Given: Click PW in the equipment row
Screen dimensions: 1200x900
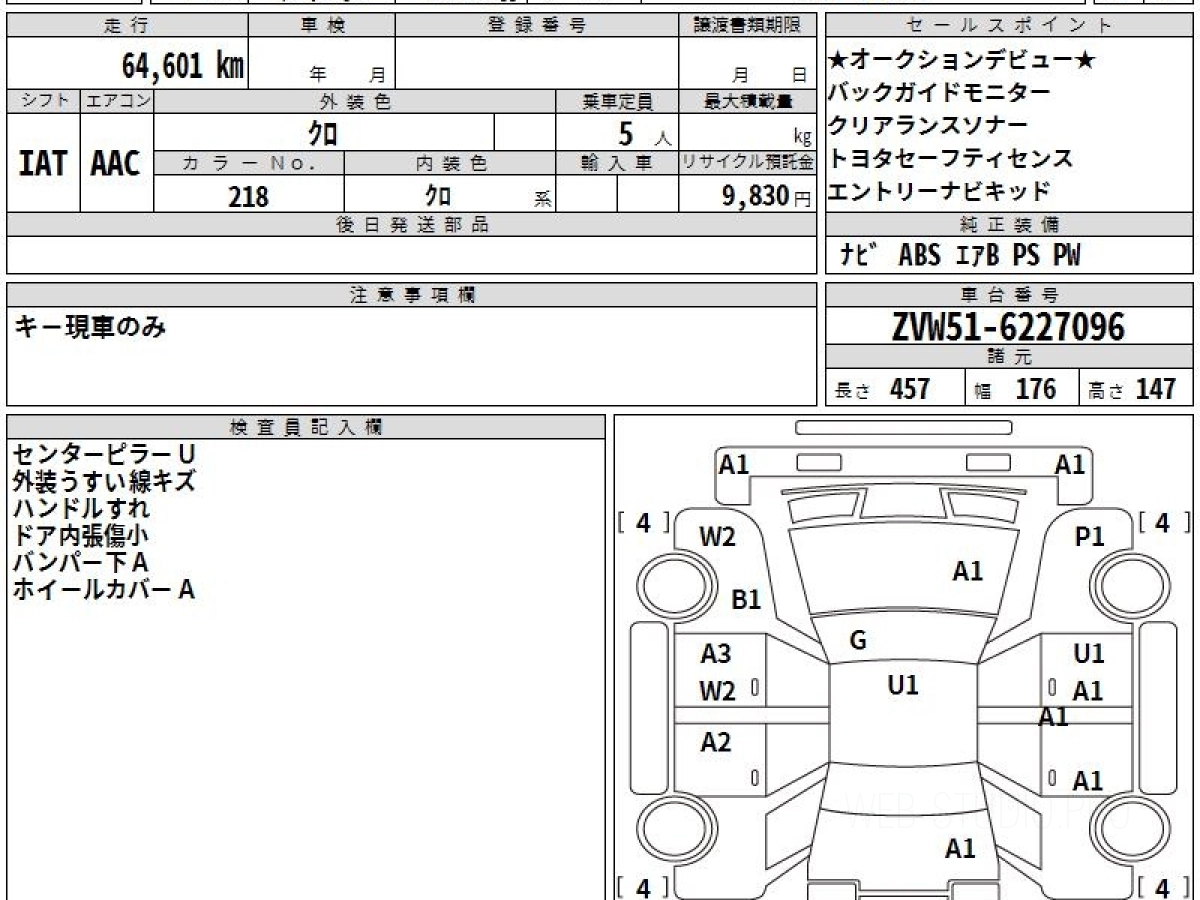Looking at the screenshot, I should point(1066,256).
